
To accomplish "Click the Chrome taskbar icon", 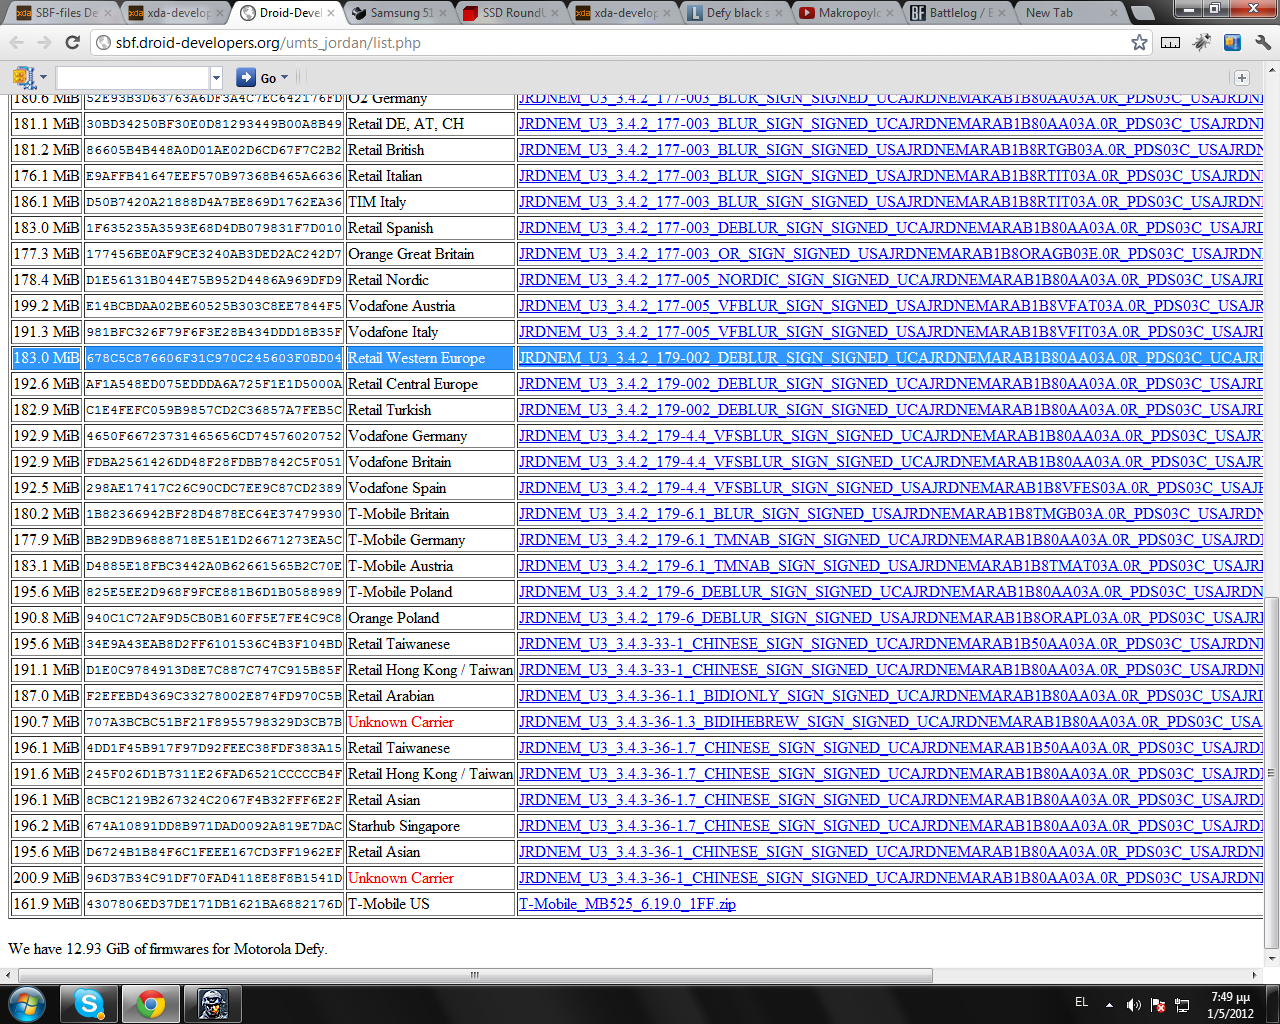I will tap(151, 1004).
